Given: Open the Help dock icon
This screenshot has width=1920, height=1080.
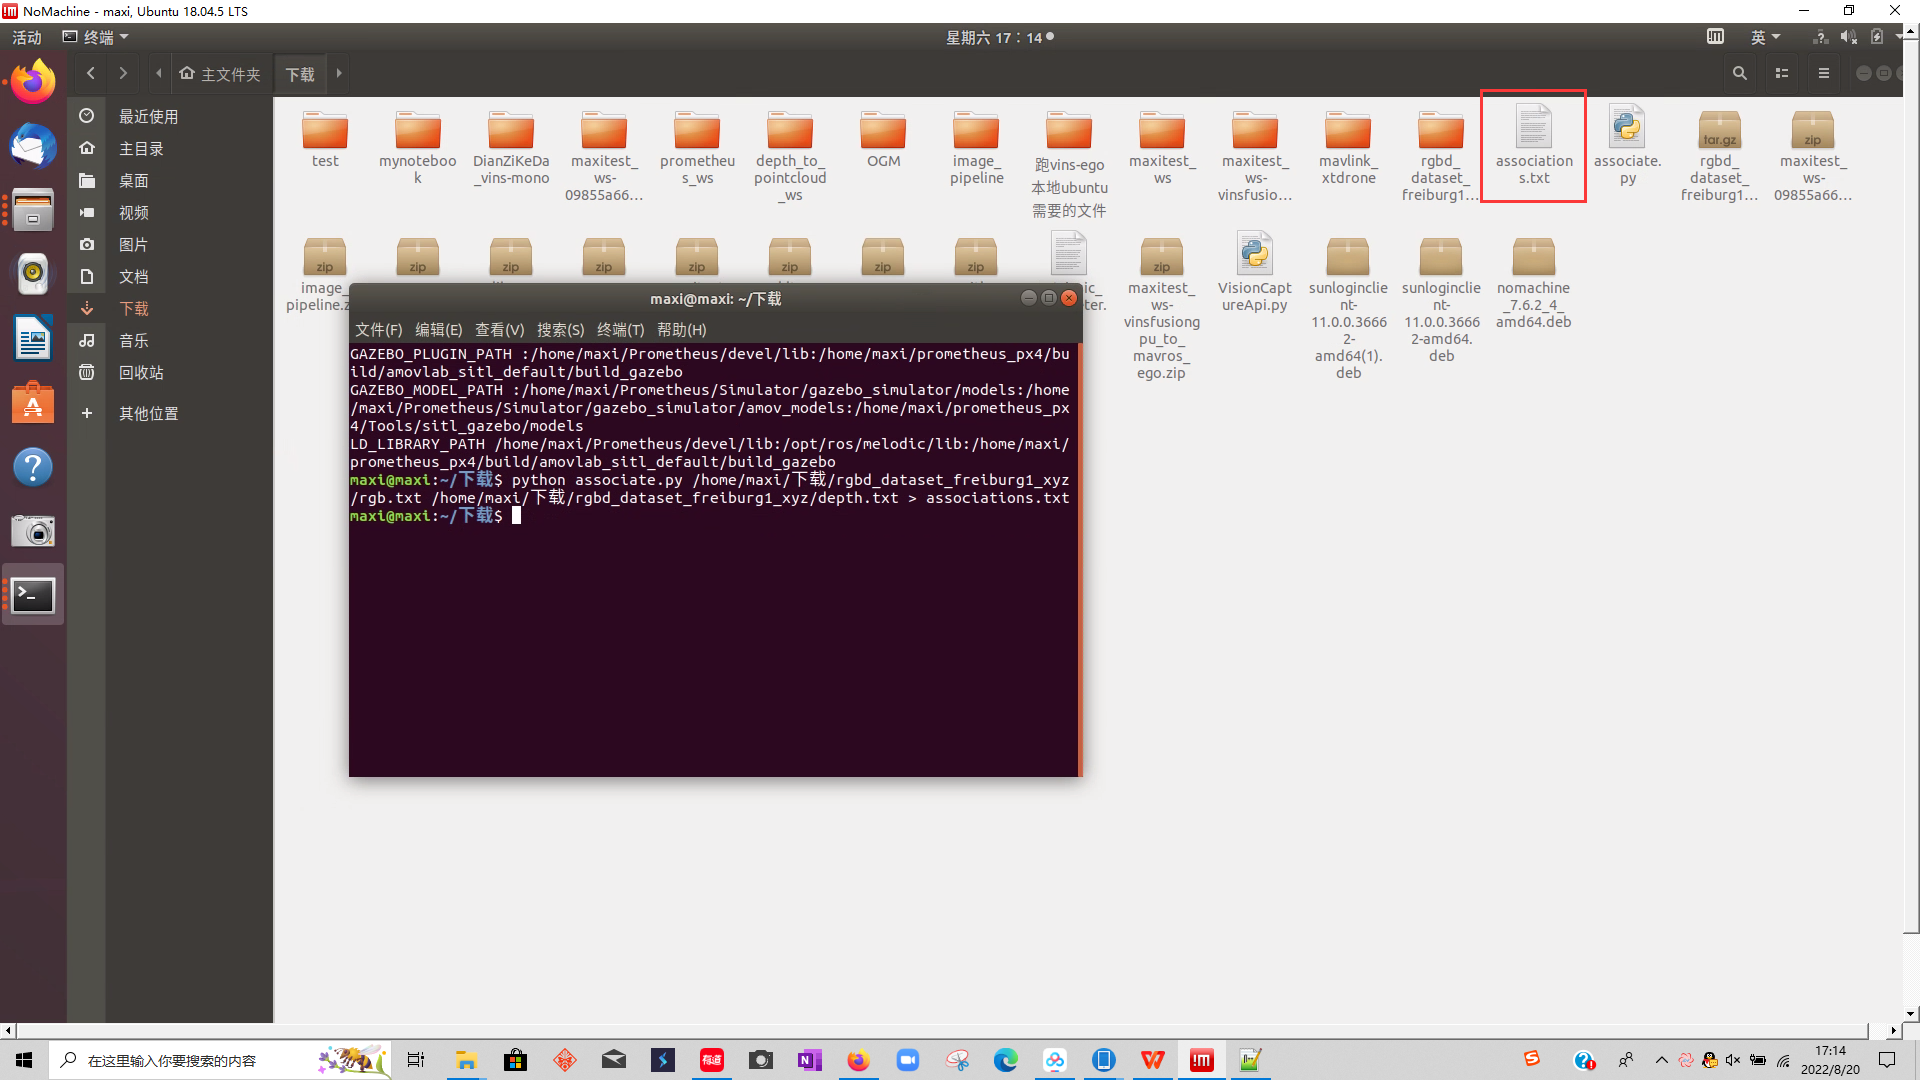Looking at the screenshot, I should click(33, 467).
